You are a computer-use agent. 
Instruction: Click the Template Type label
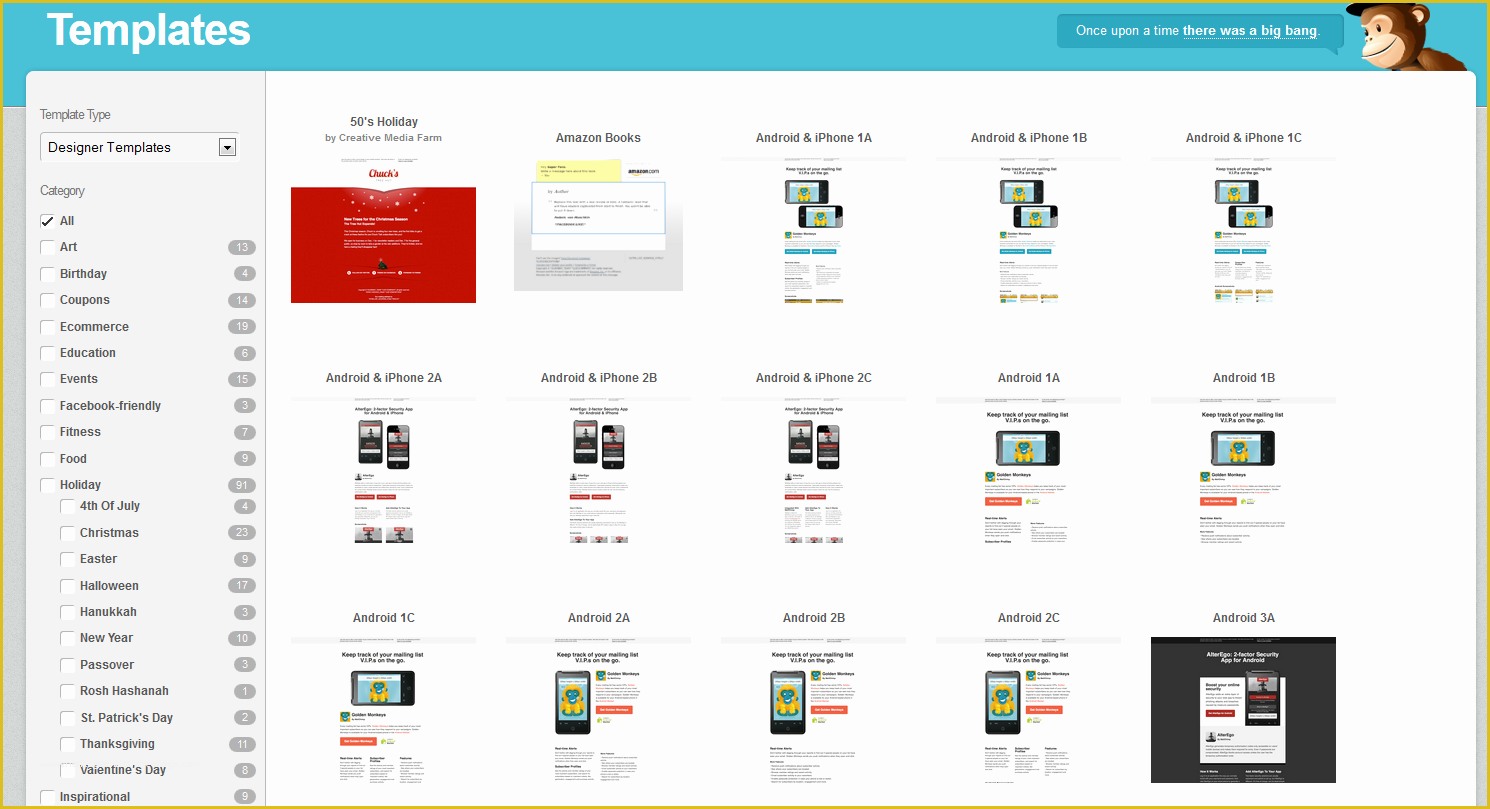75,115
